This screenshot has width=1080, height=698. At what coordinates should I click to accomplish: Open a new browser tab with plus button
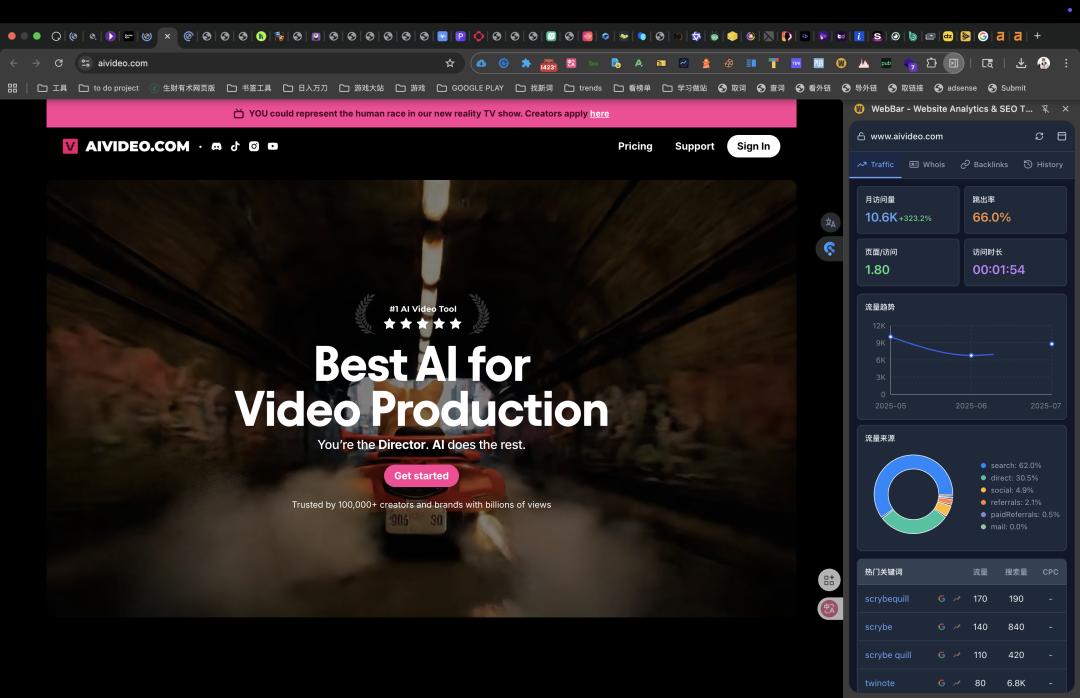click(1037, 36)
